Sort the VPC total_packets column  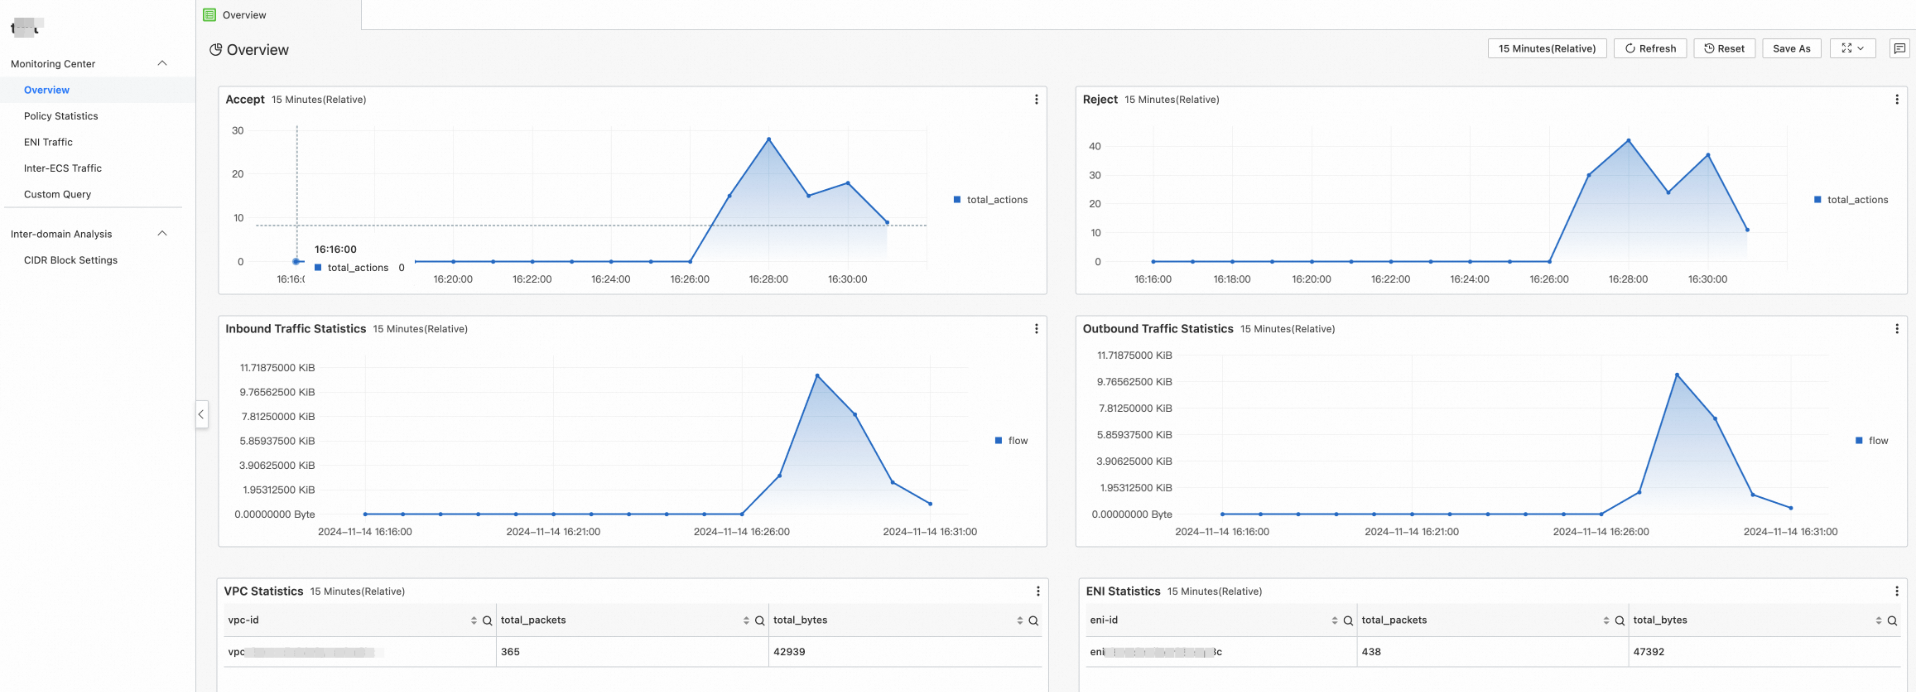click(x=746, y=621)
